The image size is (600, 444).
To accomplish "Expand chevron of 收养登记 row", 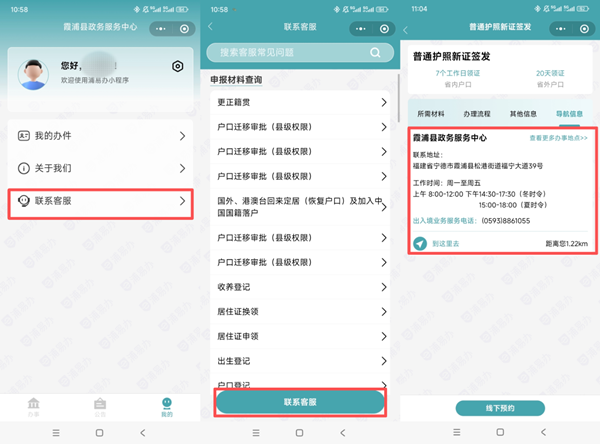I will click(384, 287).
